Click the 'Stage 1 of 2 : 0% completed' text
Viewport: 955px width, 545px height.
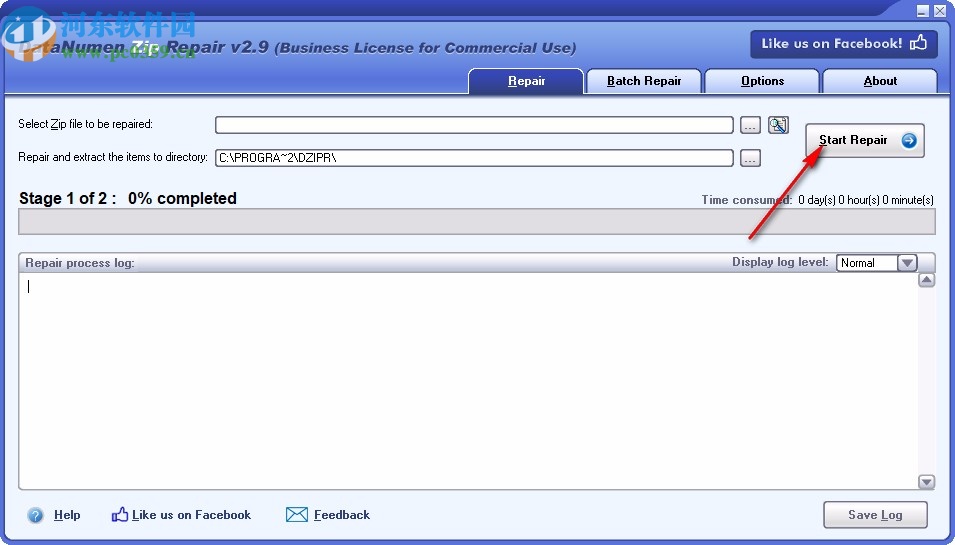click(x=128, y=199)
